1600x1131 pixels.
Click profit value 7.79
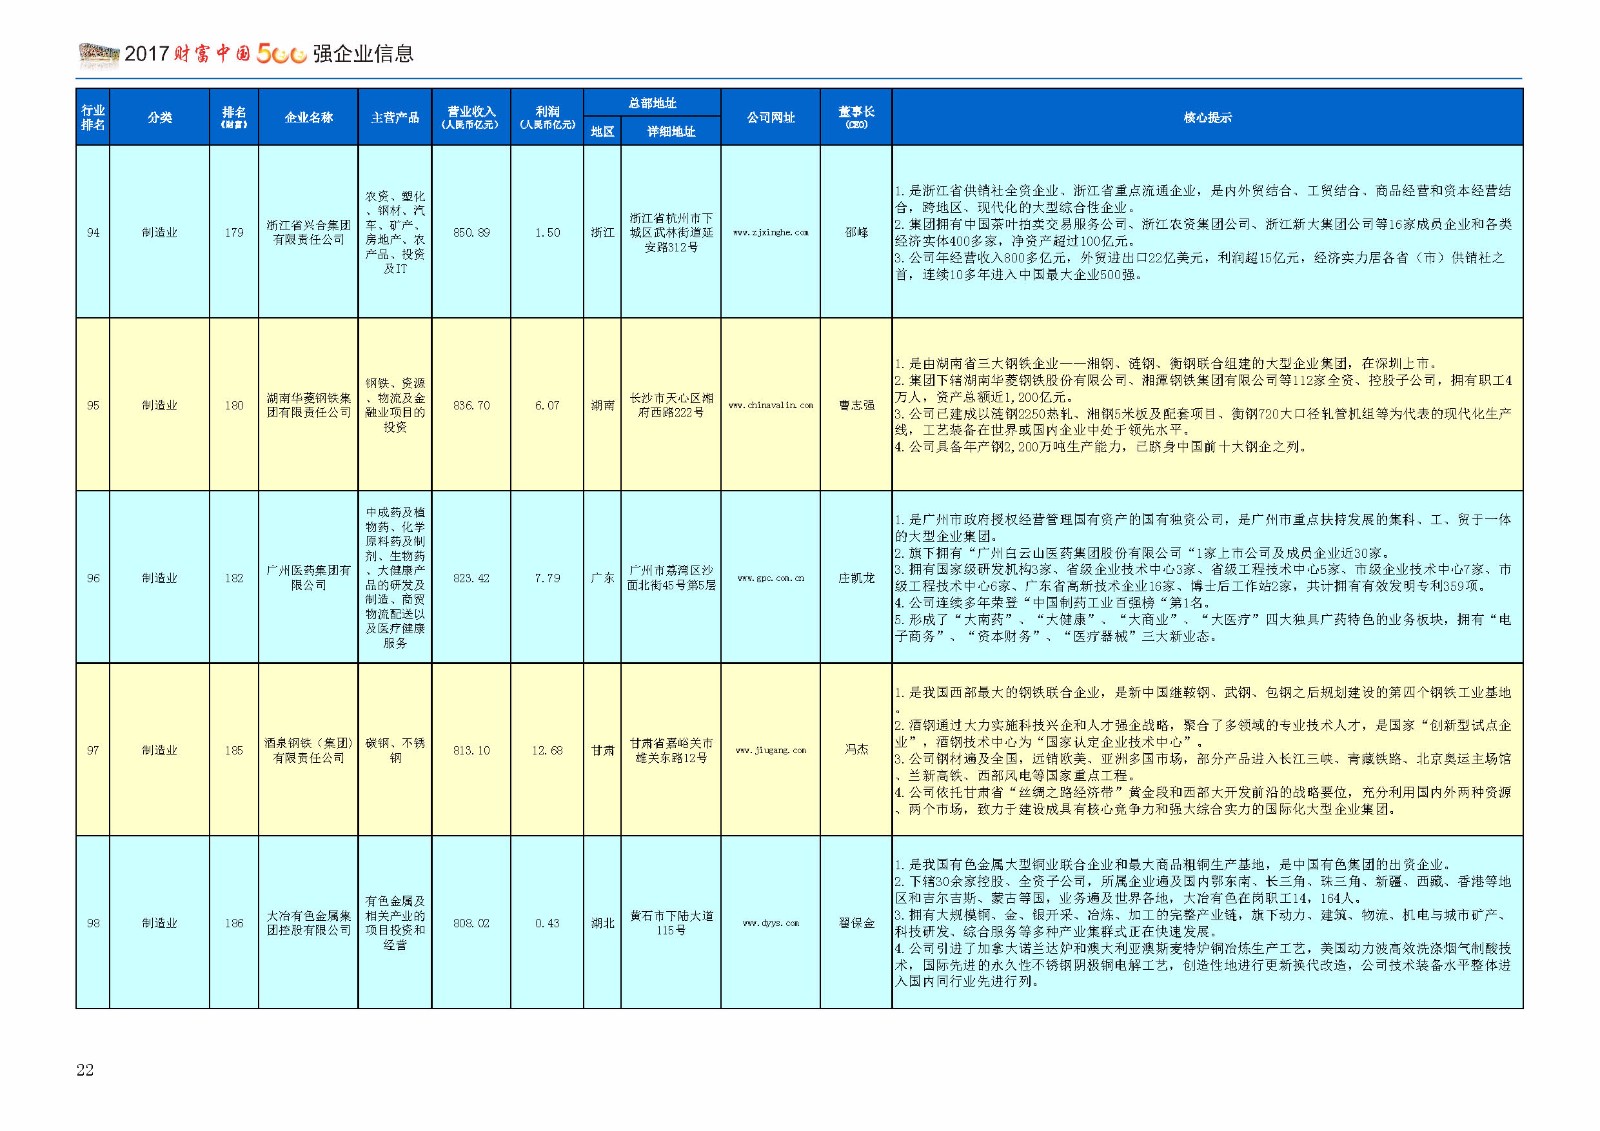tap(547, 578)
